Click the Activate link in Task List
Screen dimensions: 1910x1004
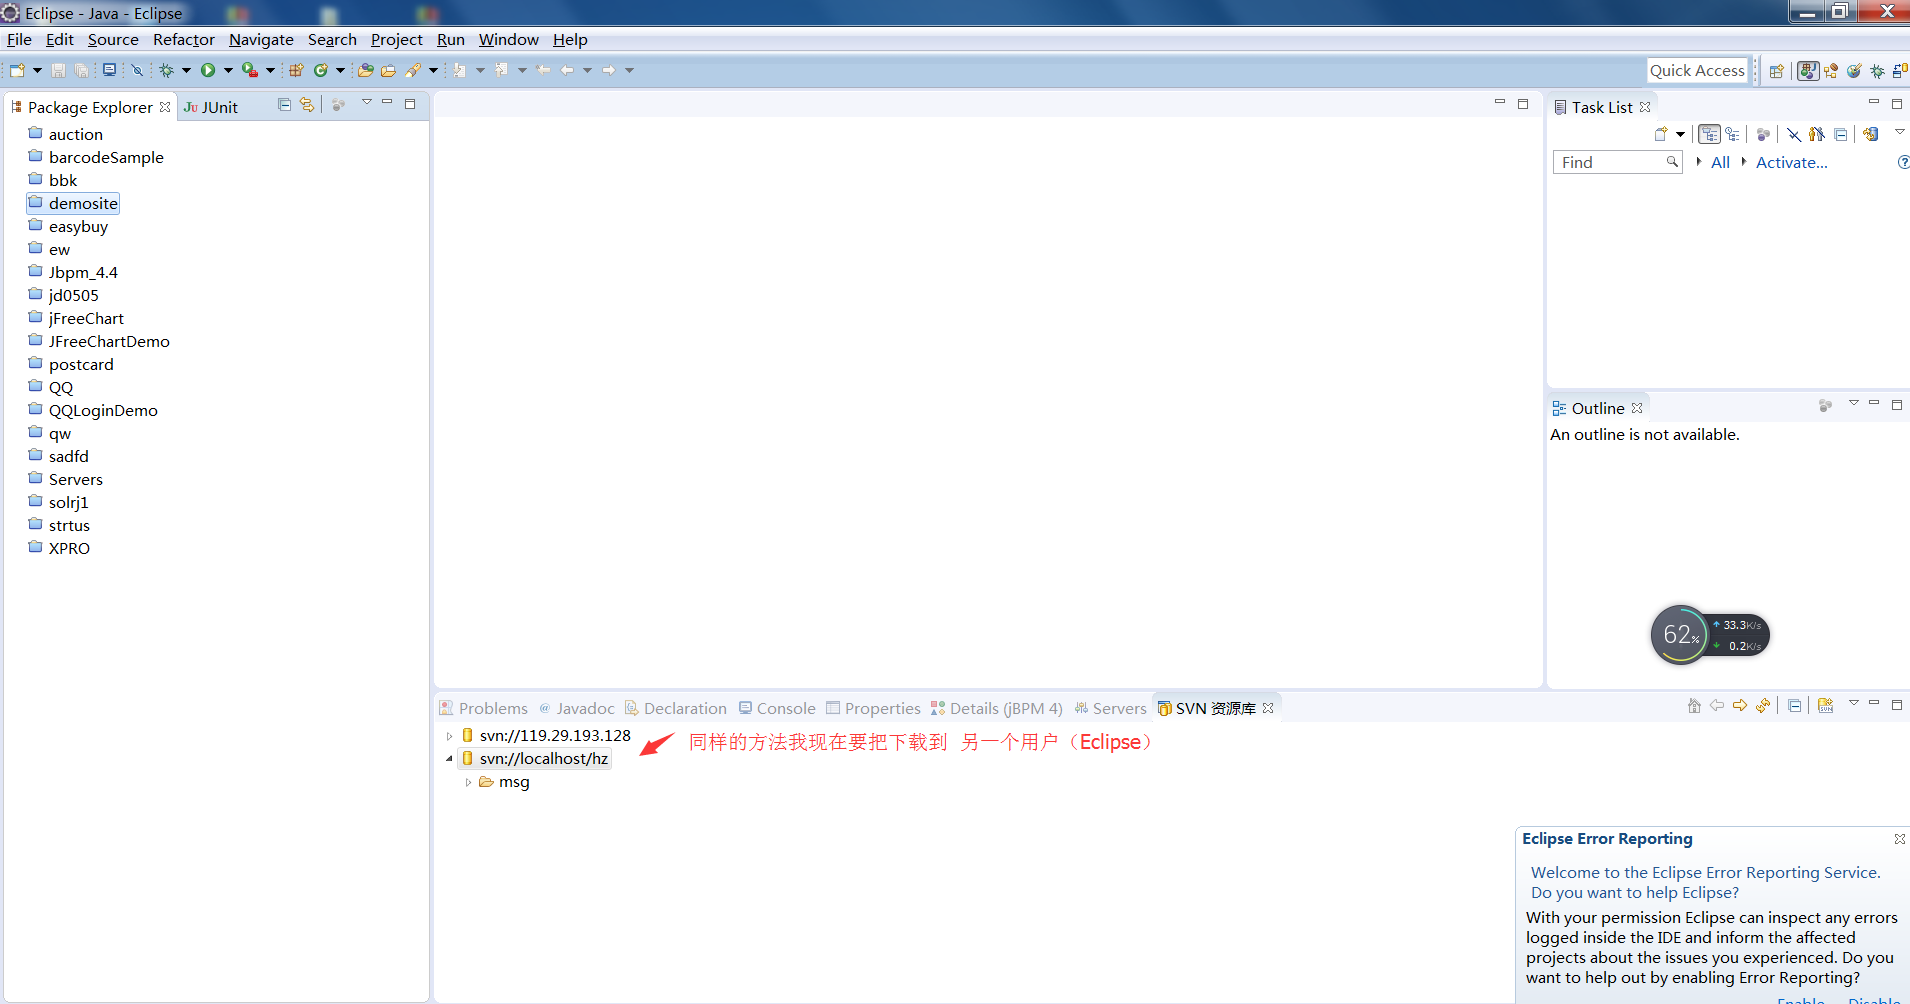pyautogui.click(x=1791, y=162)
